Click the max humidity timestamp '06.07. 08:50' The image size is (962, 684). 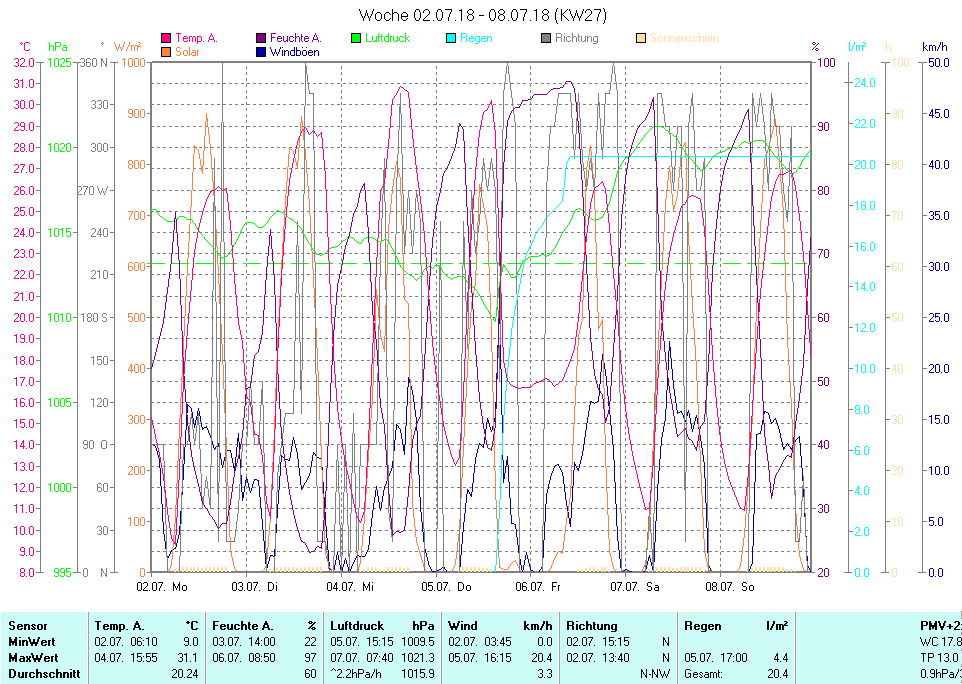pyautogui.click(x=244, y=658)
